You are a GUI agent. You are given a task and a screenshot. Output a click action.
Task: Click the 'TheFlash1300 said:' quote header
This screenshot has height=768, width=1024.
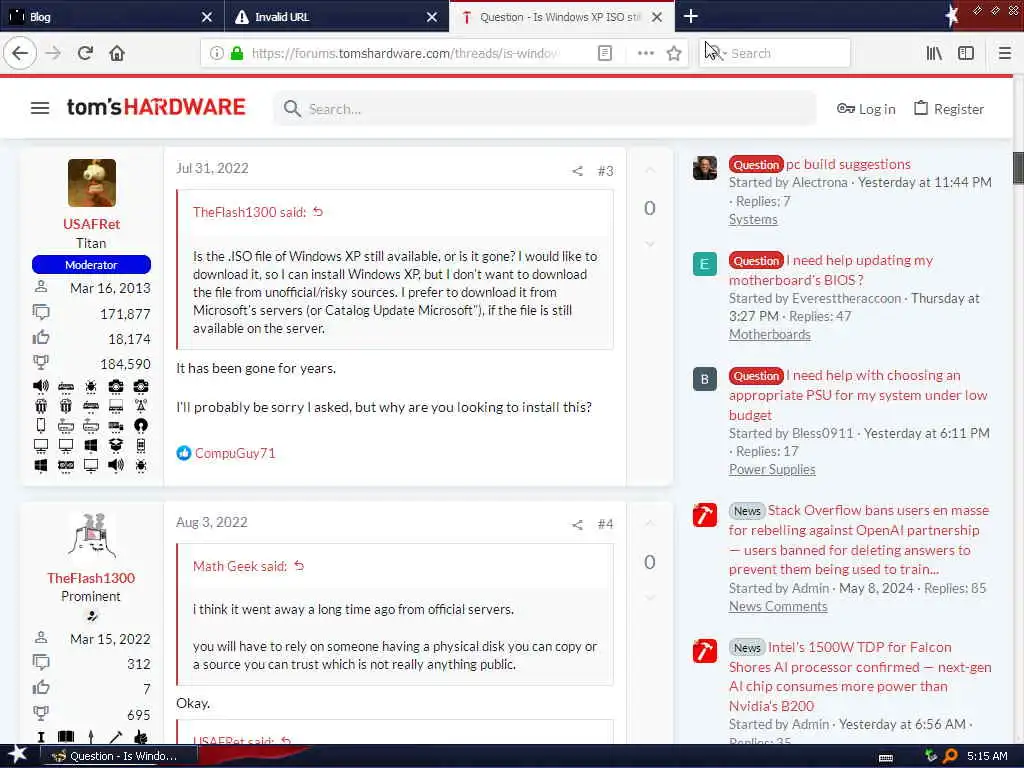point(249,212)
